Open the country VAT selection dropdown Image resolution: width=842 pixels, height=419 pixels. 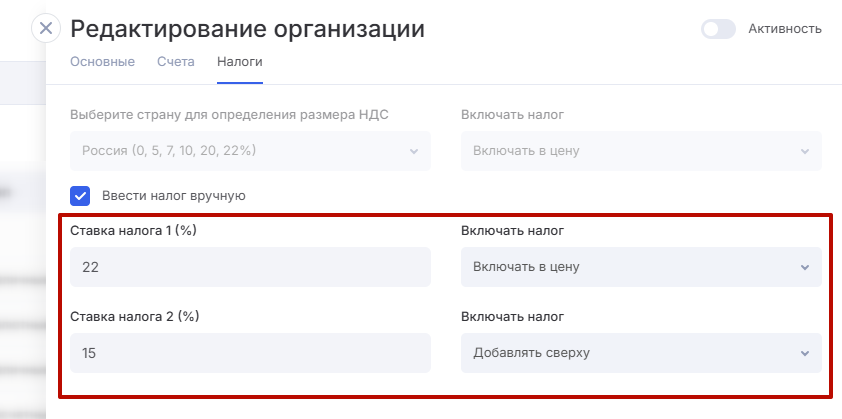[x=240, y=151]
